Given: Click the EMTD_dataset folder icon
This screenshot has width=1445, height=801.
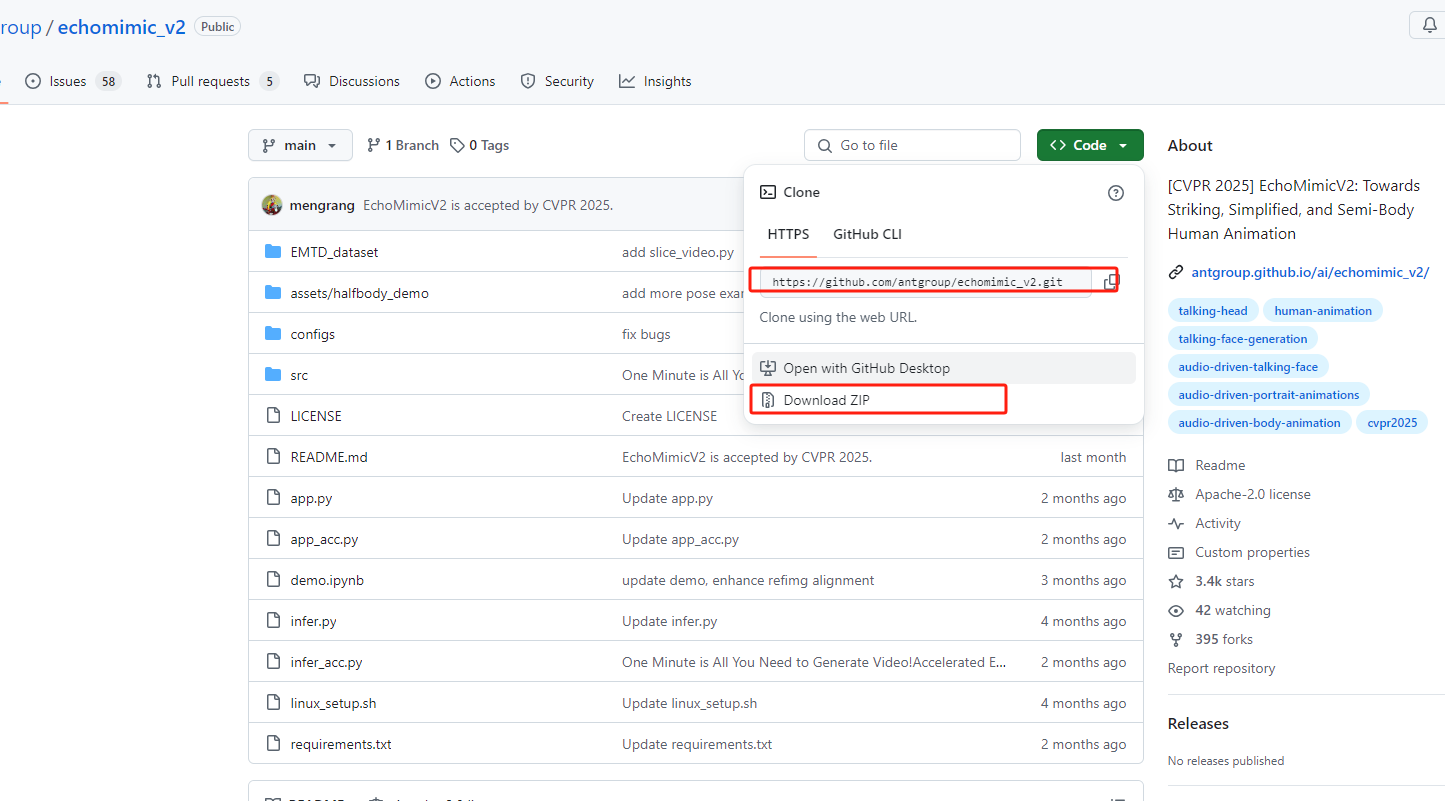Looking at the screenshot, I should point(273,252).
